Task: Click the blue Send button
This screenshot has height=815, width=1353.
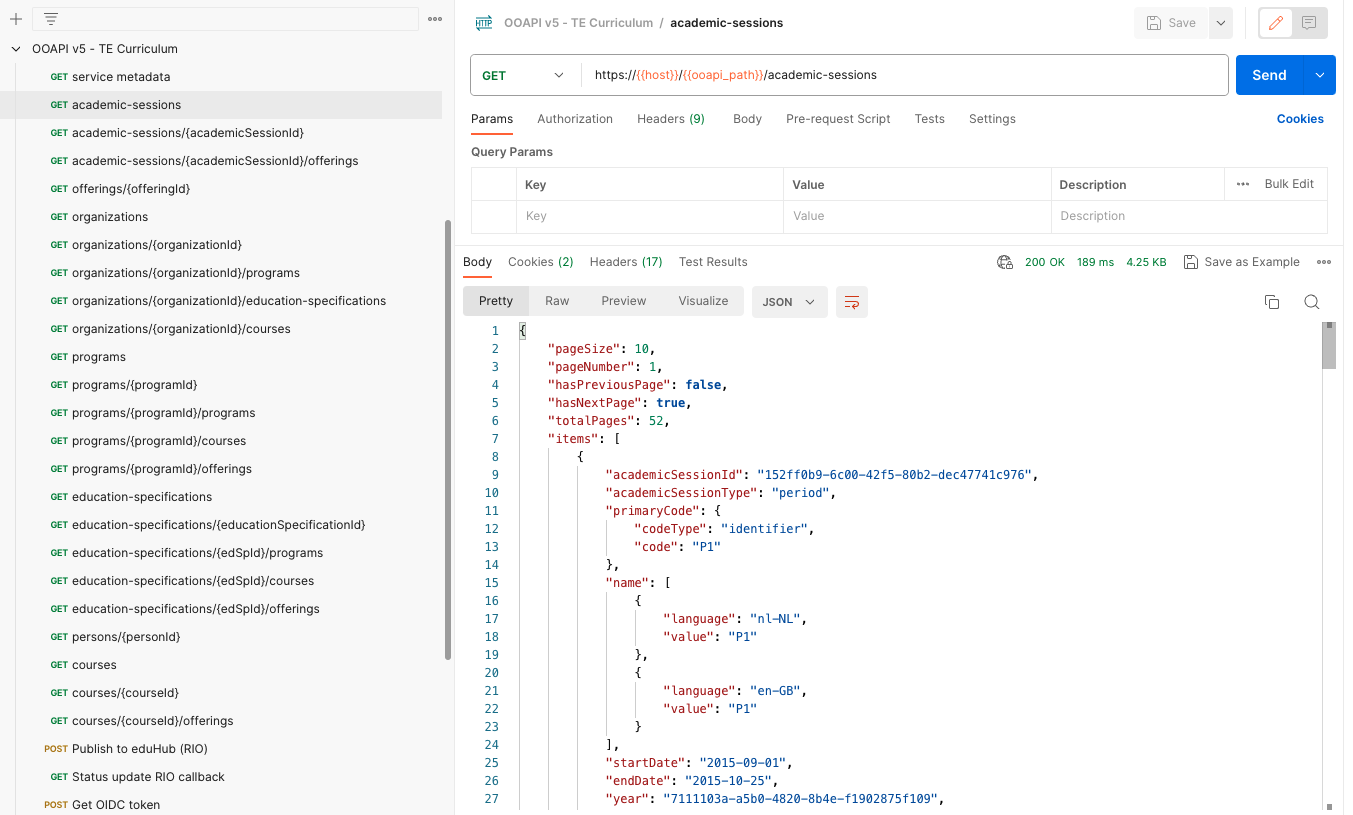Action: pyautogui.click(x=1270, y=75)
